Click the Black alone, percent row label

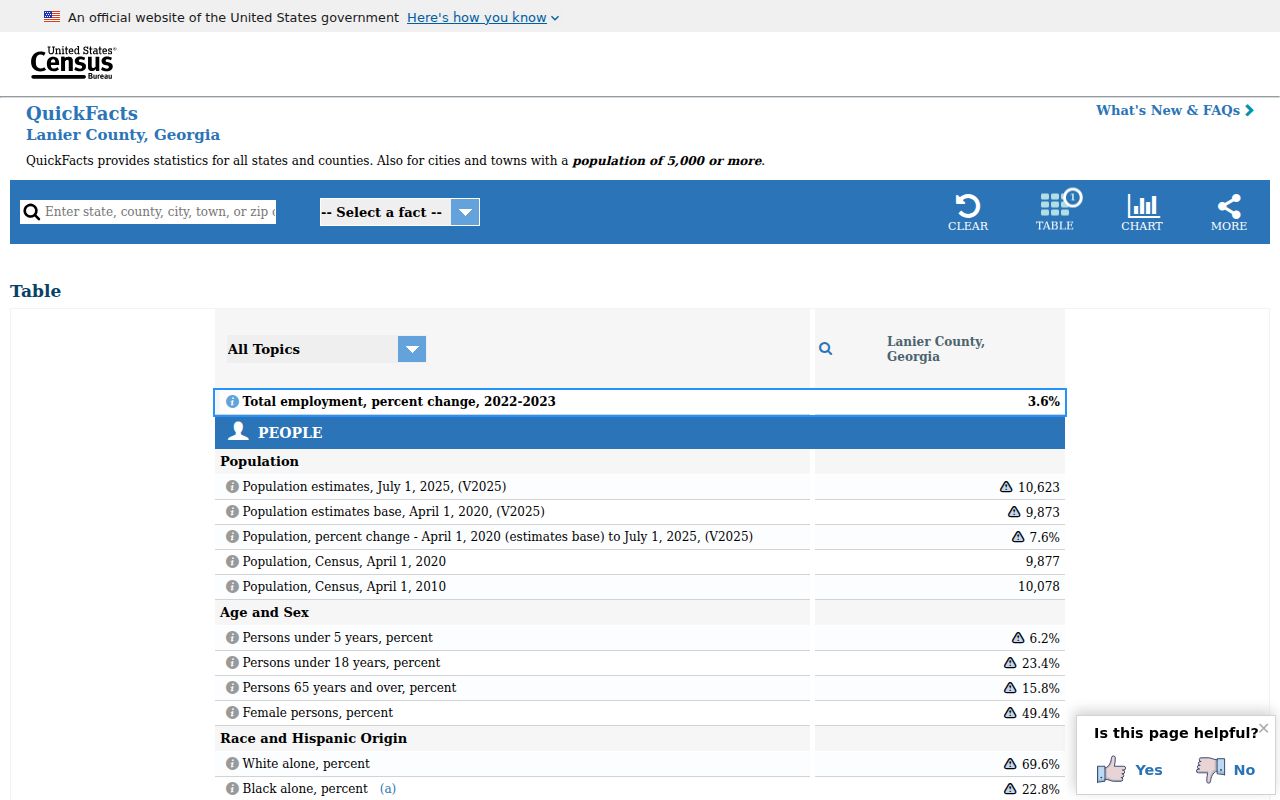(306, 789)
